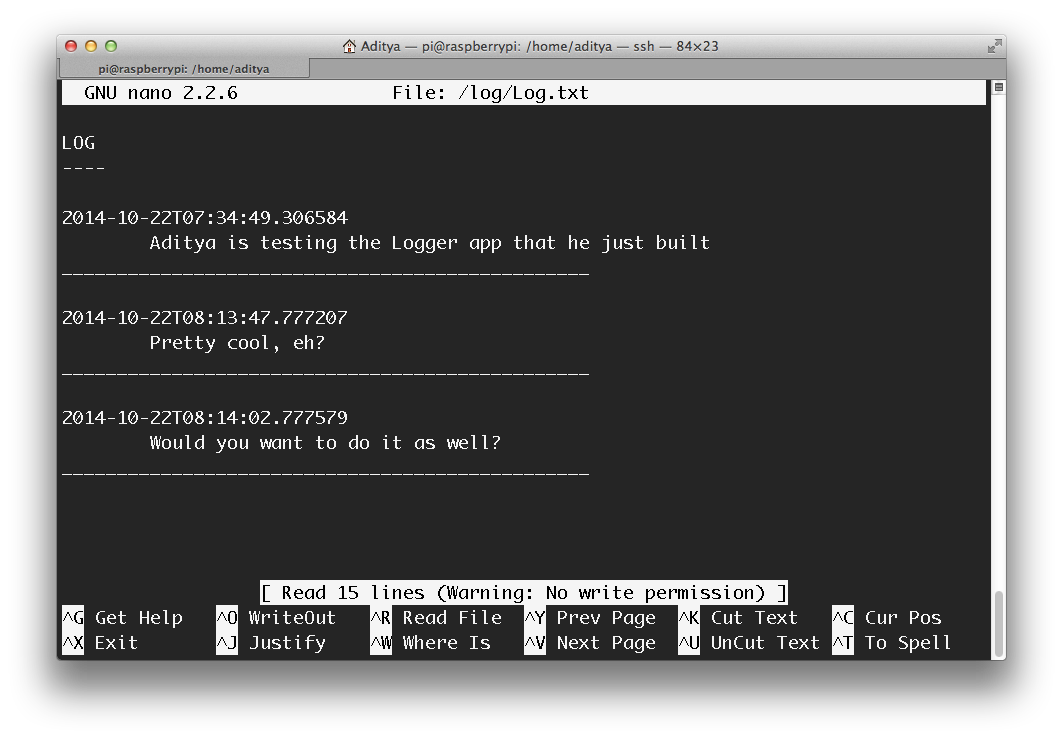Trigger WriteOut via its ^O label

click(x=283, y=617)
